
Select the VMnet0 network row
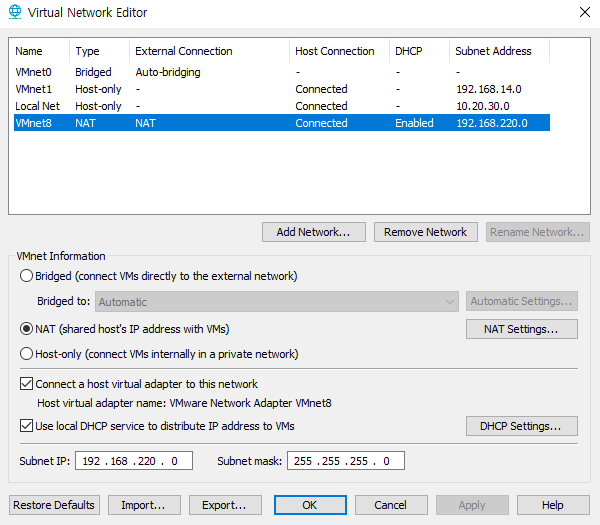[x=282, y=72]
